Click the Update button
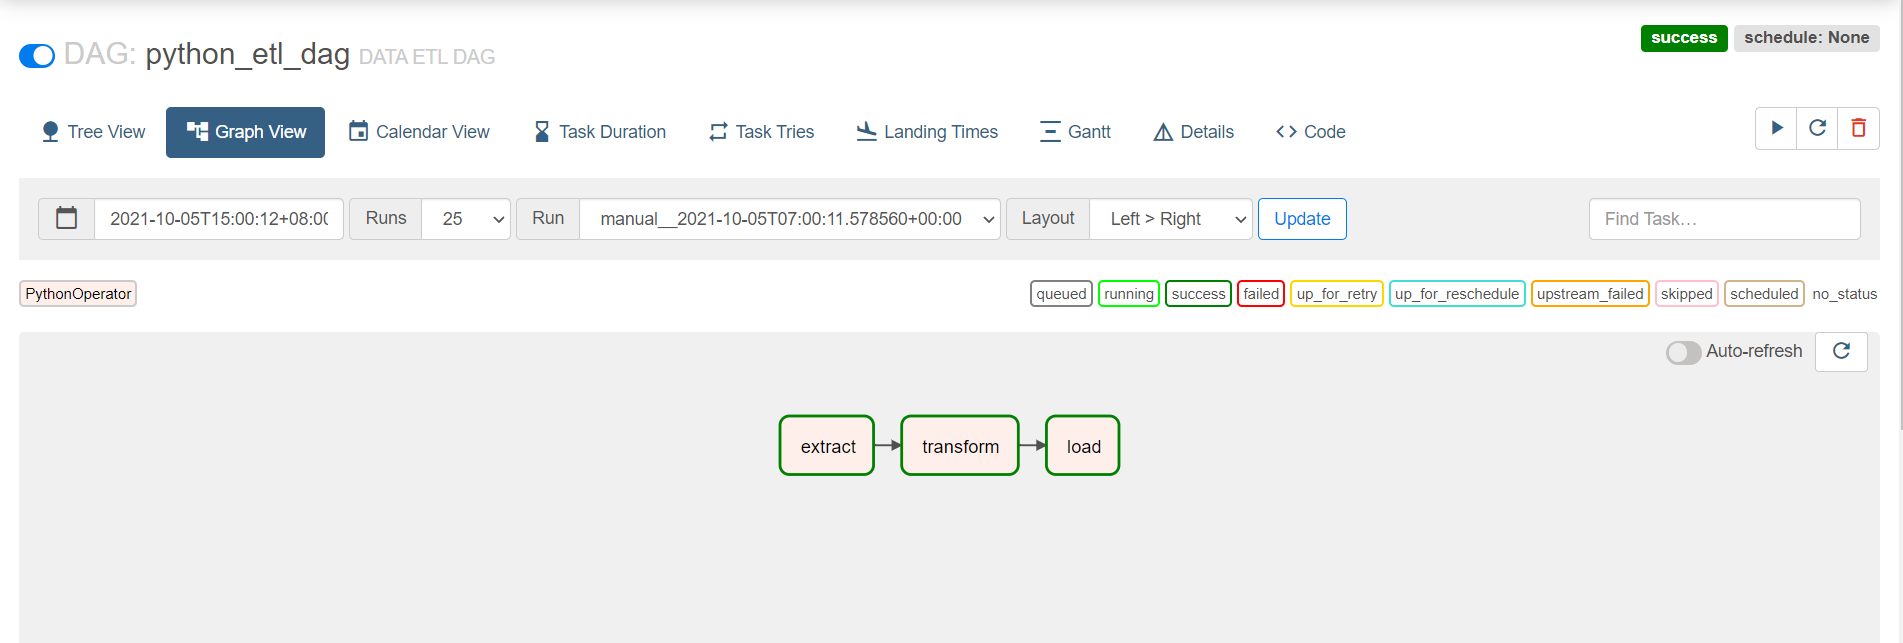 click(x=1302, y=219)
